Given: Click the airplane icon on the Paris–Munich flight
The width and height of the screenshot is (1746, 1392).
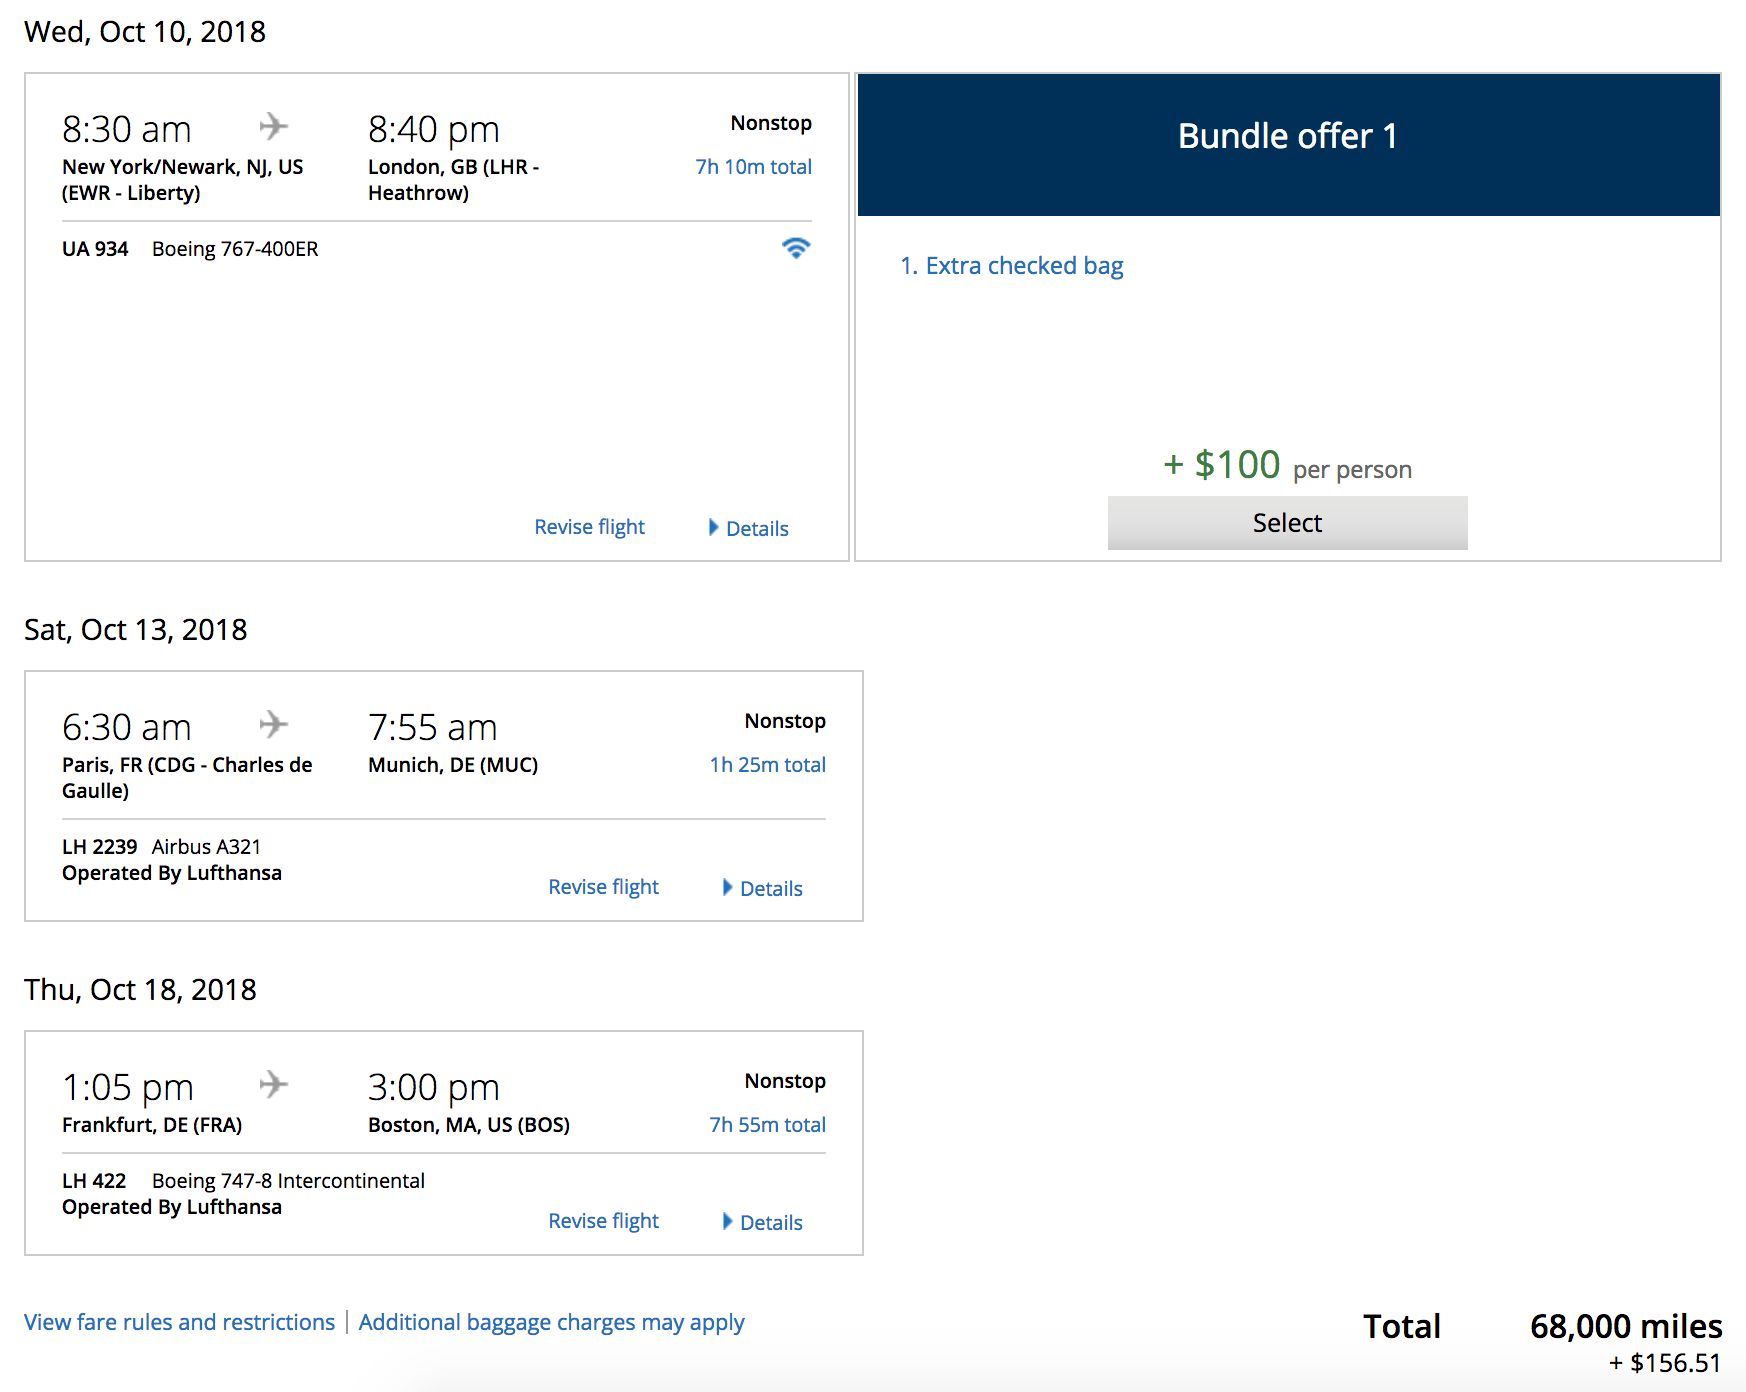Looking at the screenshot, I should pyautogui.click(x=274, y=724).
